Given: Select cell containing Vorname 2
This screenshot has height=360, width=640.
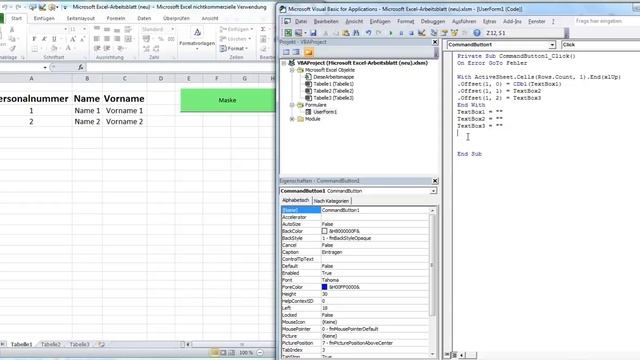Looking at the screenshot, I should tap(124, 122).
